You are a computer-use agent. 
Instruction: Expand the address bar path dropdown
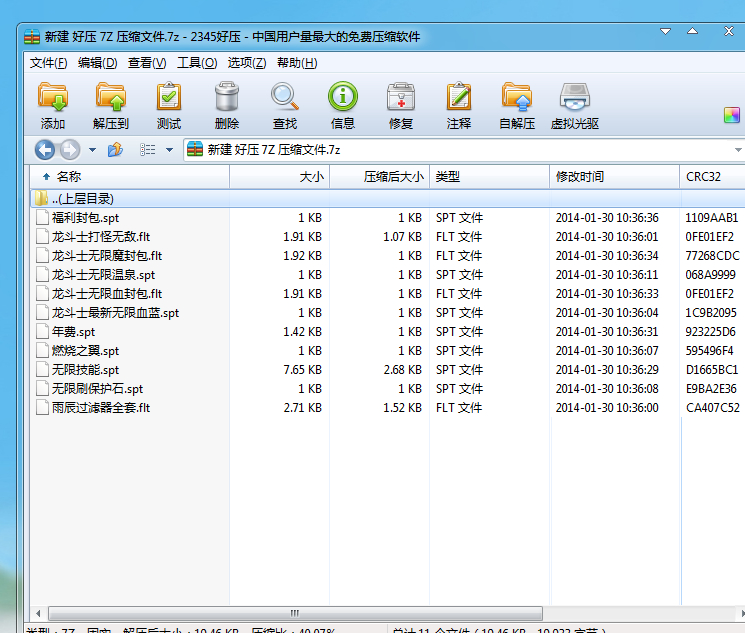tap(738, 150)
